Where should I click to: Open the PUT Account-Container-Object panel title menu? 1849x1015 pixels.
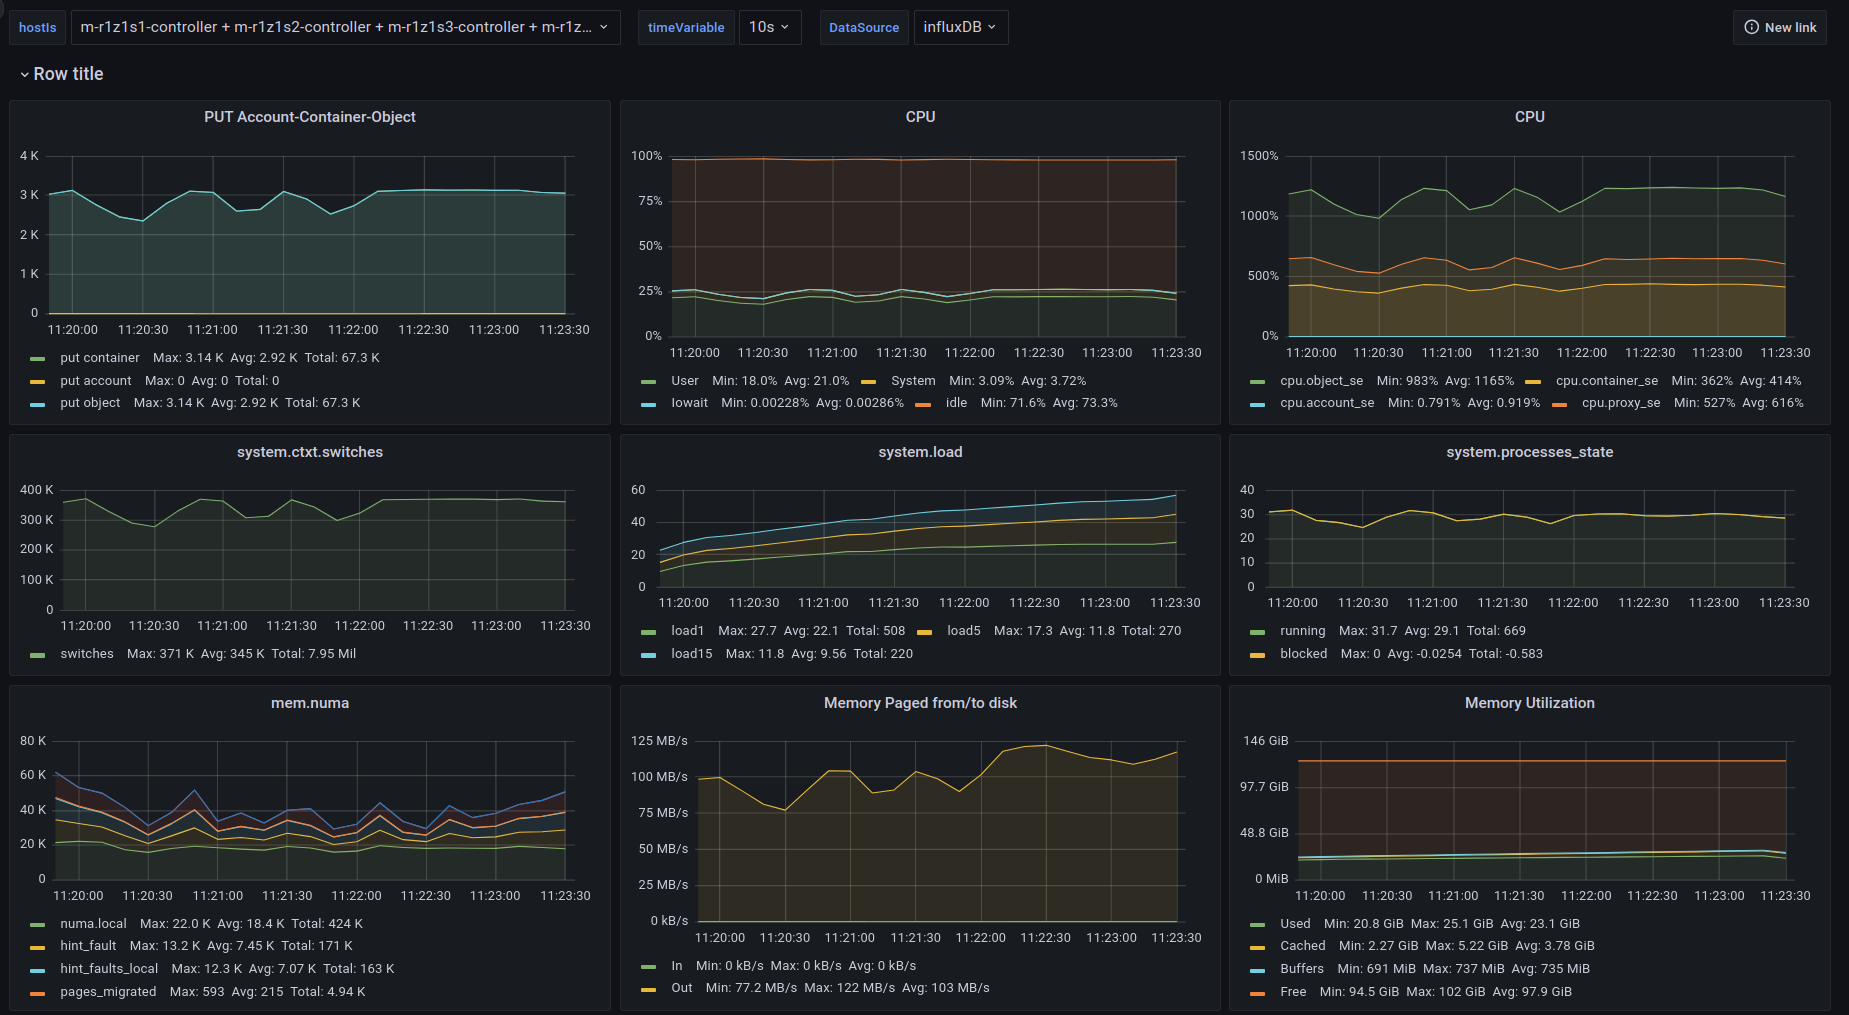pyautogui.click(x=310, y=117)
